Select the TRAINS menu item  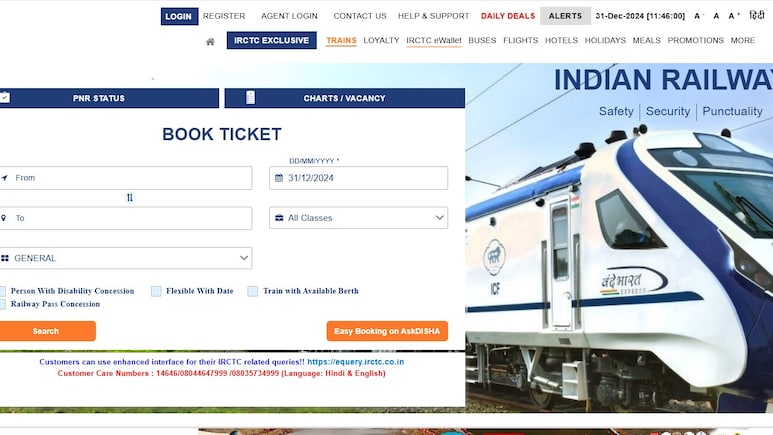(x=341, y=40)
